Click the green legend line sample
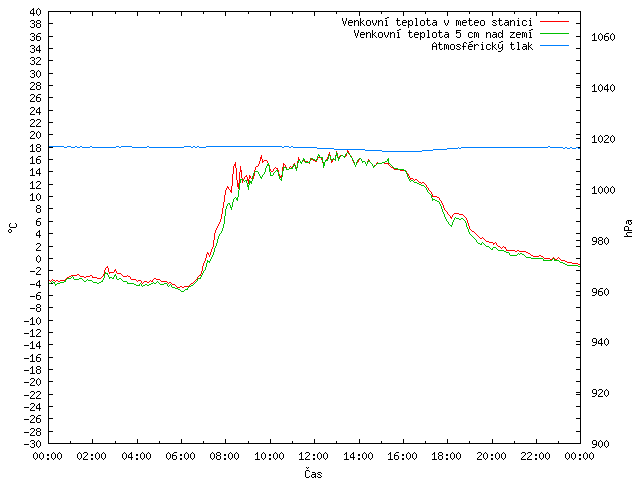This screenshot has width=640, height=480. (554, 34)
